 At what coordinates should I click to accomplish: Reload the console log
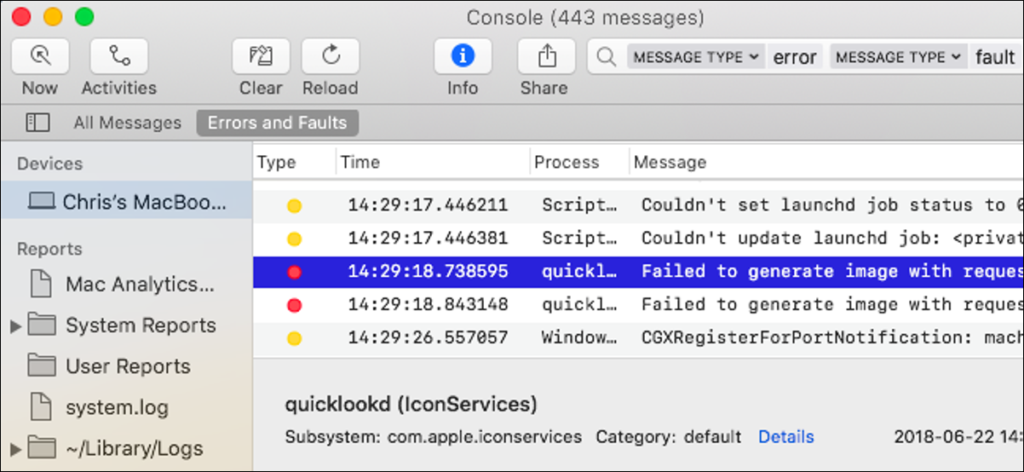pyautogui.click(x=330, y=56)
